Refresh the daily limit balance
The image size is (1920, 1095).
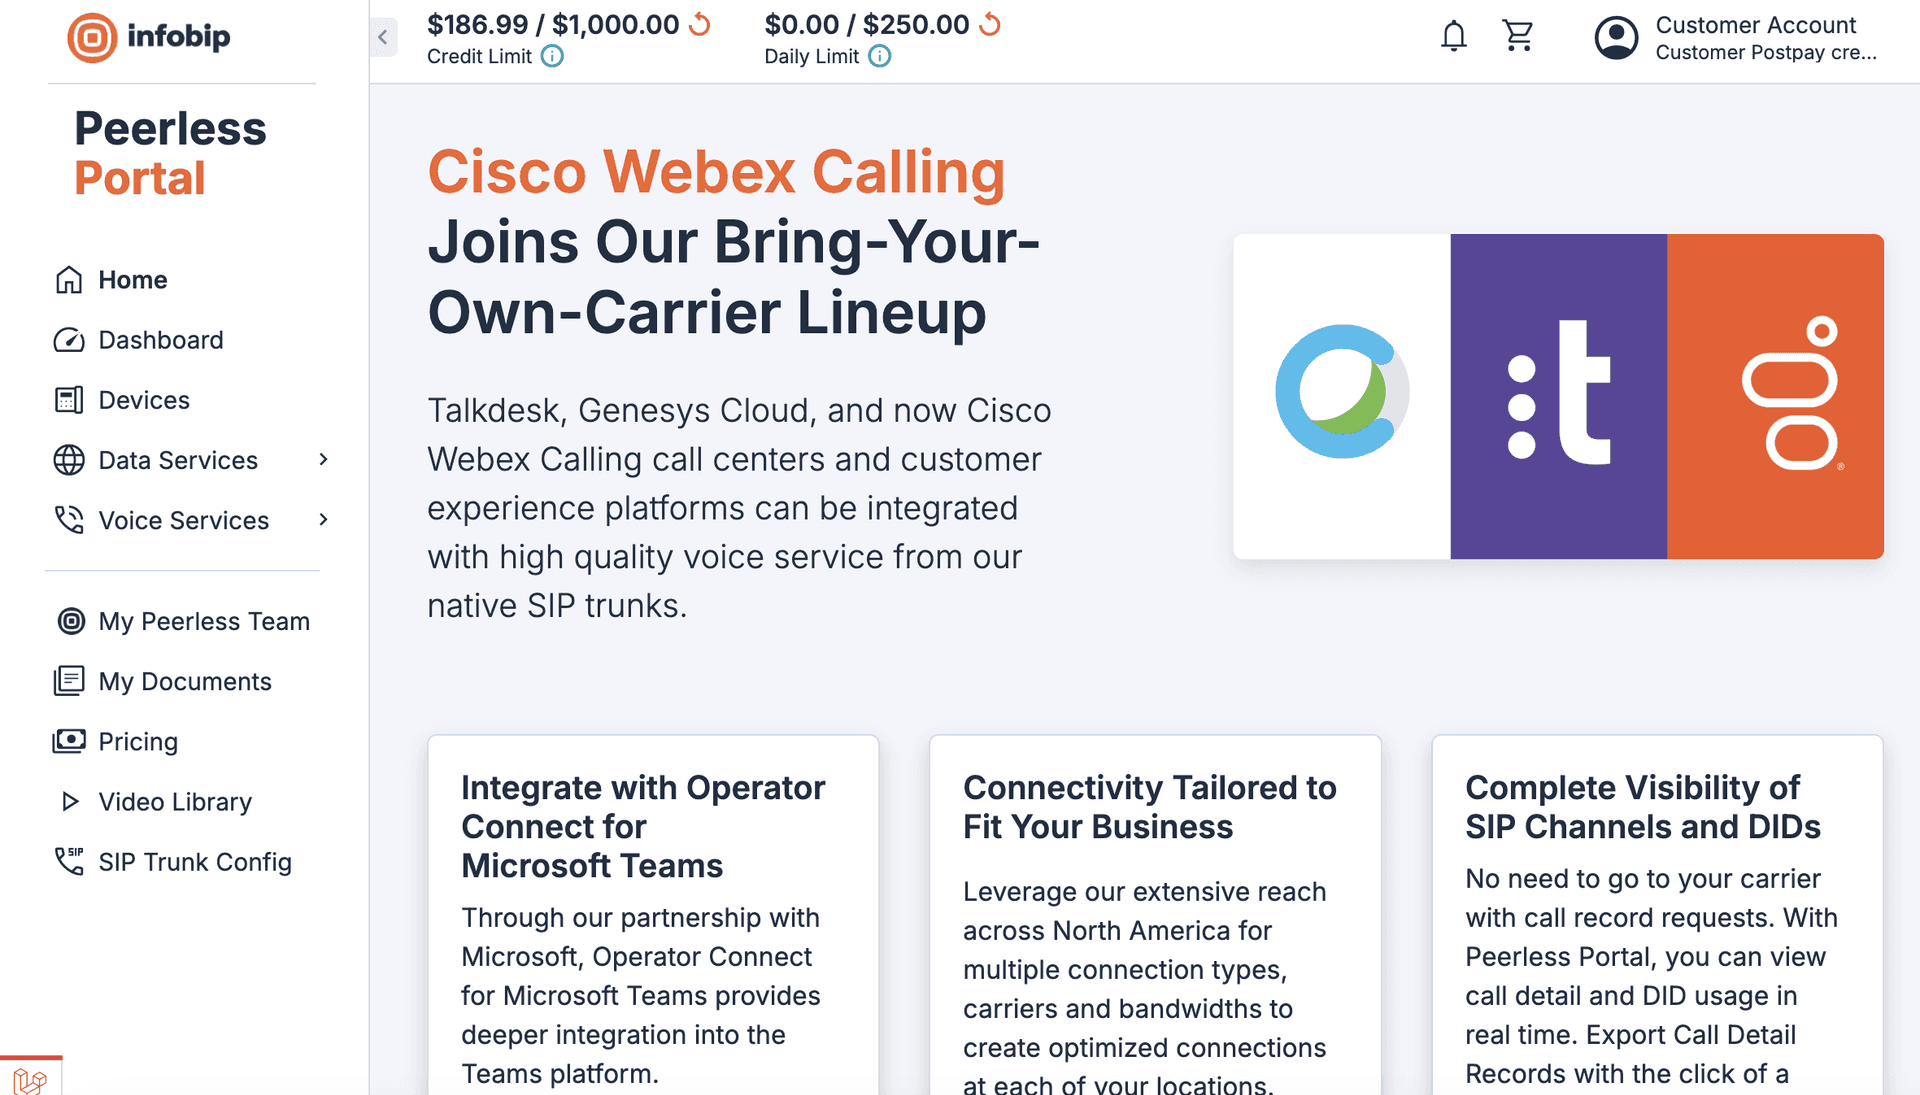point(990,24)
